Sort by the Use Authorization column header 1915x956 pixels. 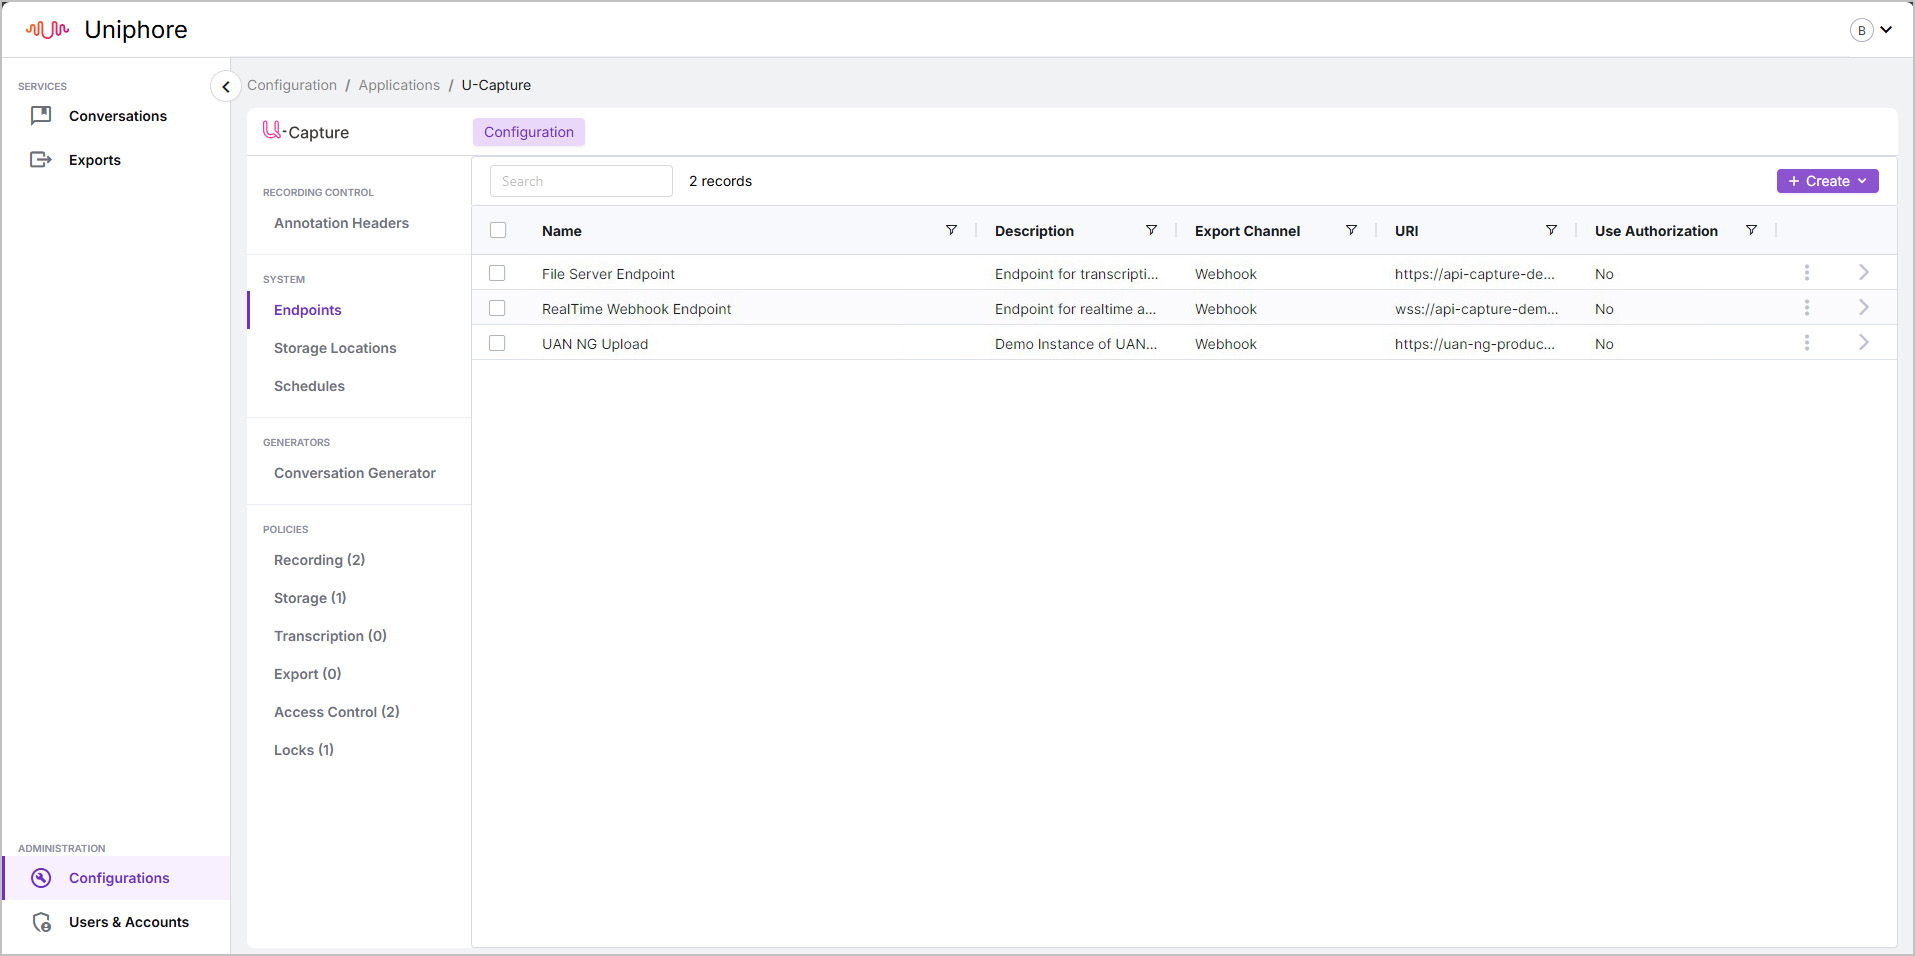coord(1656,231)
